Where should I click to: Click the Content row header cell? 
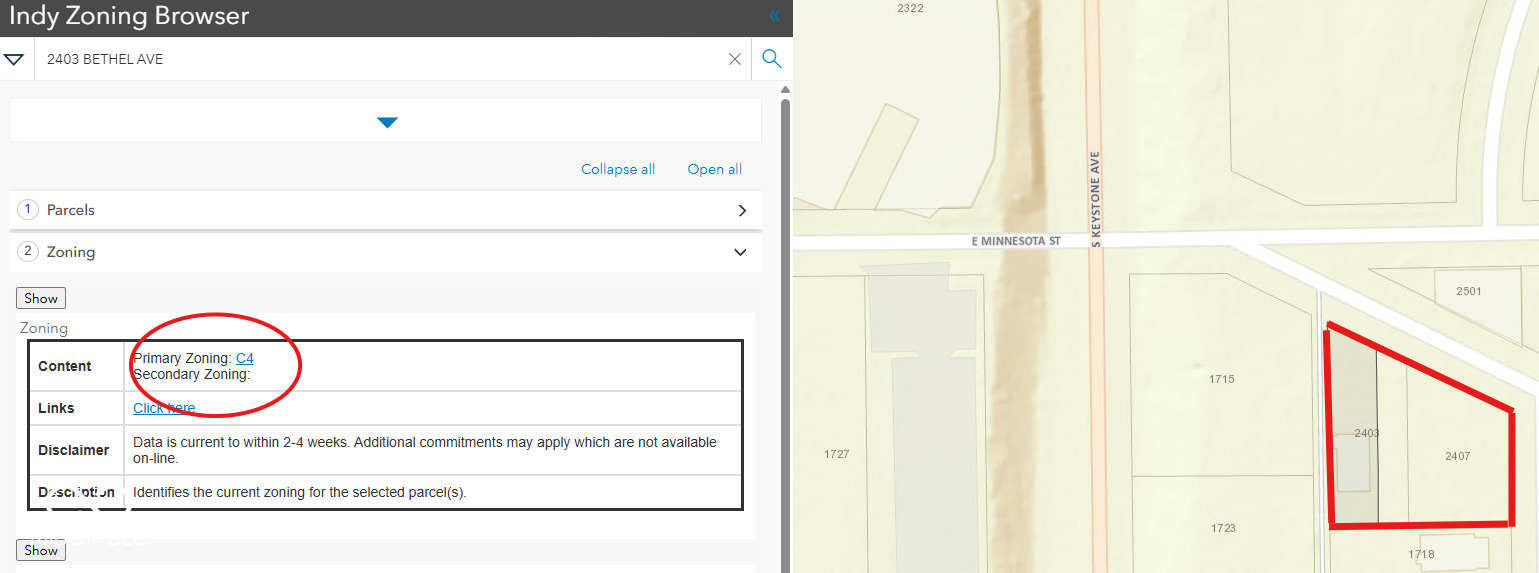click(76, 366)
